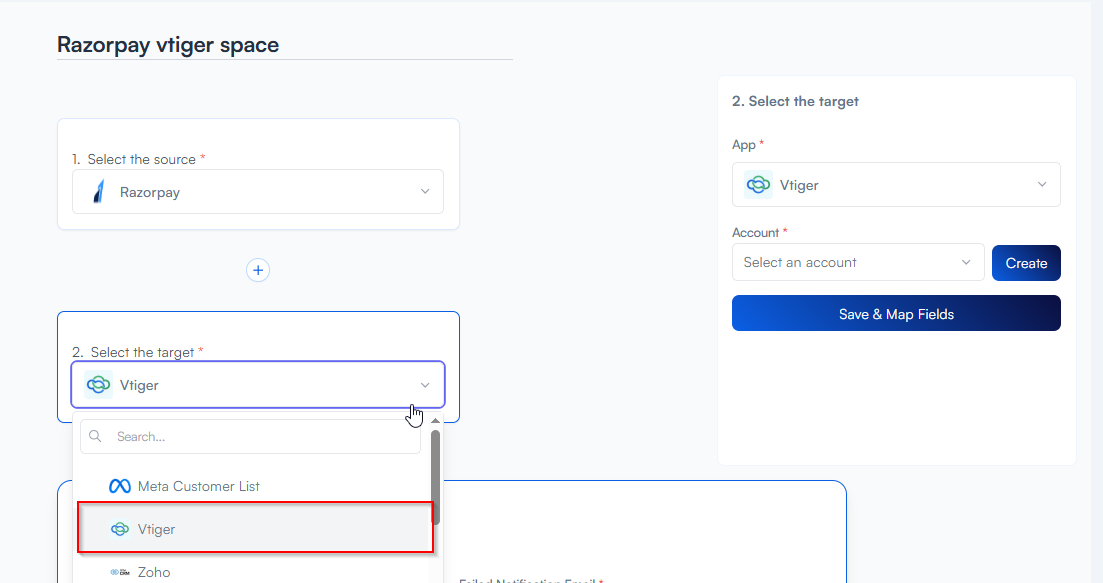Screen dimensions: 1103x583
Task: Click the plus icon to add step
Action: tap(258, 270)
